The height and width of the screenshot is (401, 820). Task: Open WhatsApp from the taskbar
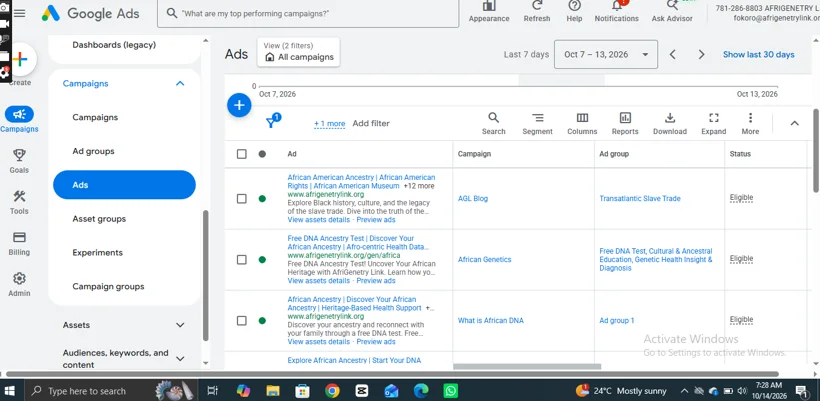click(x=450, y=391)
